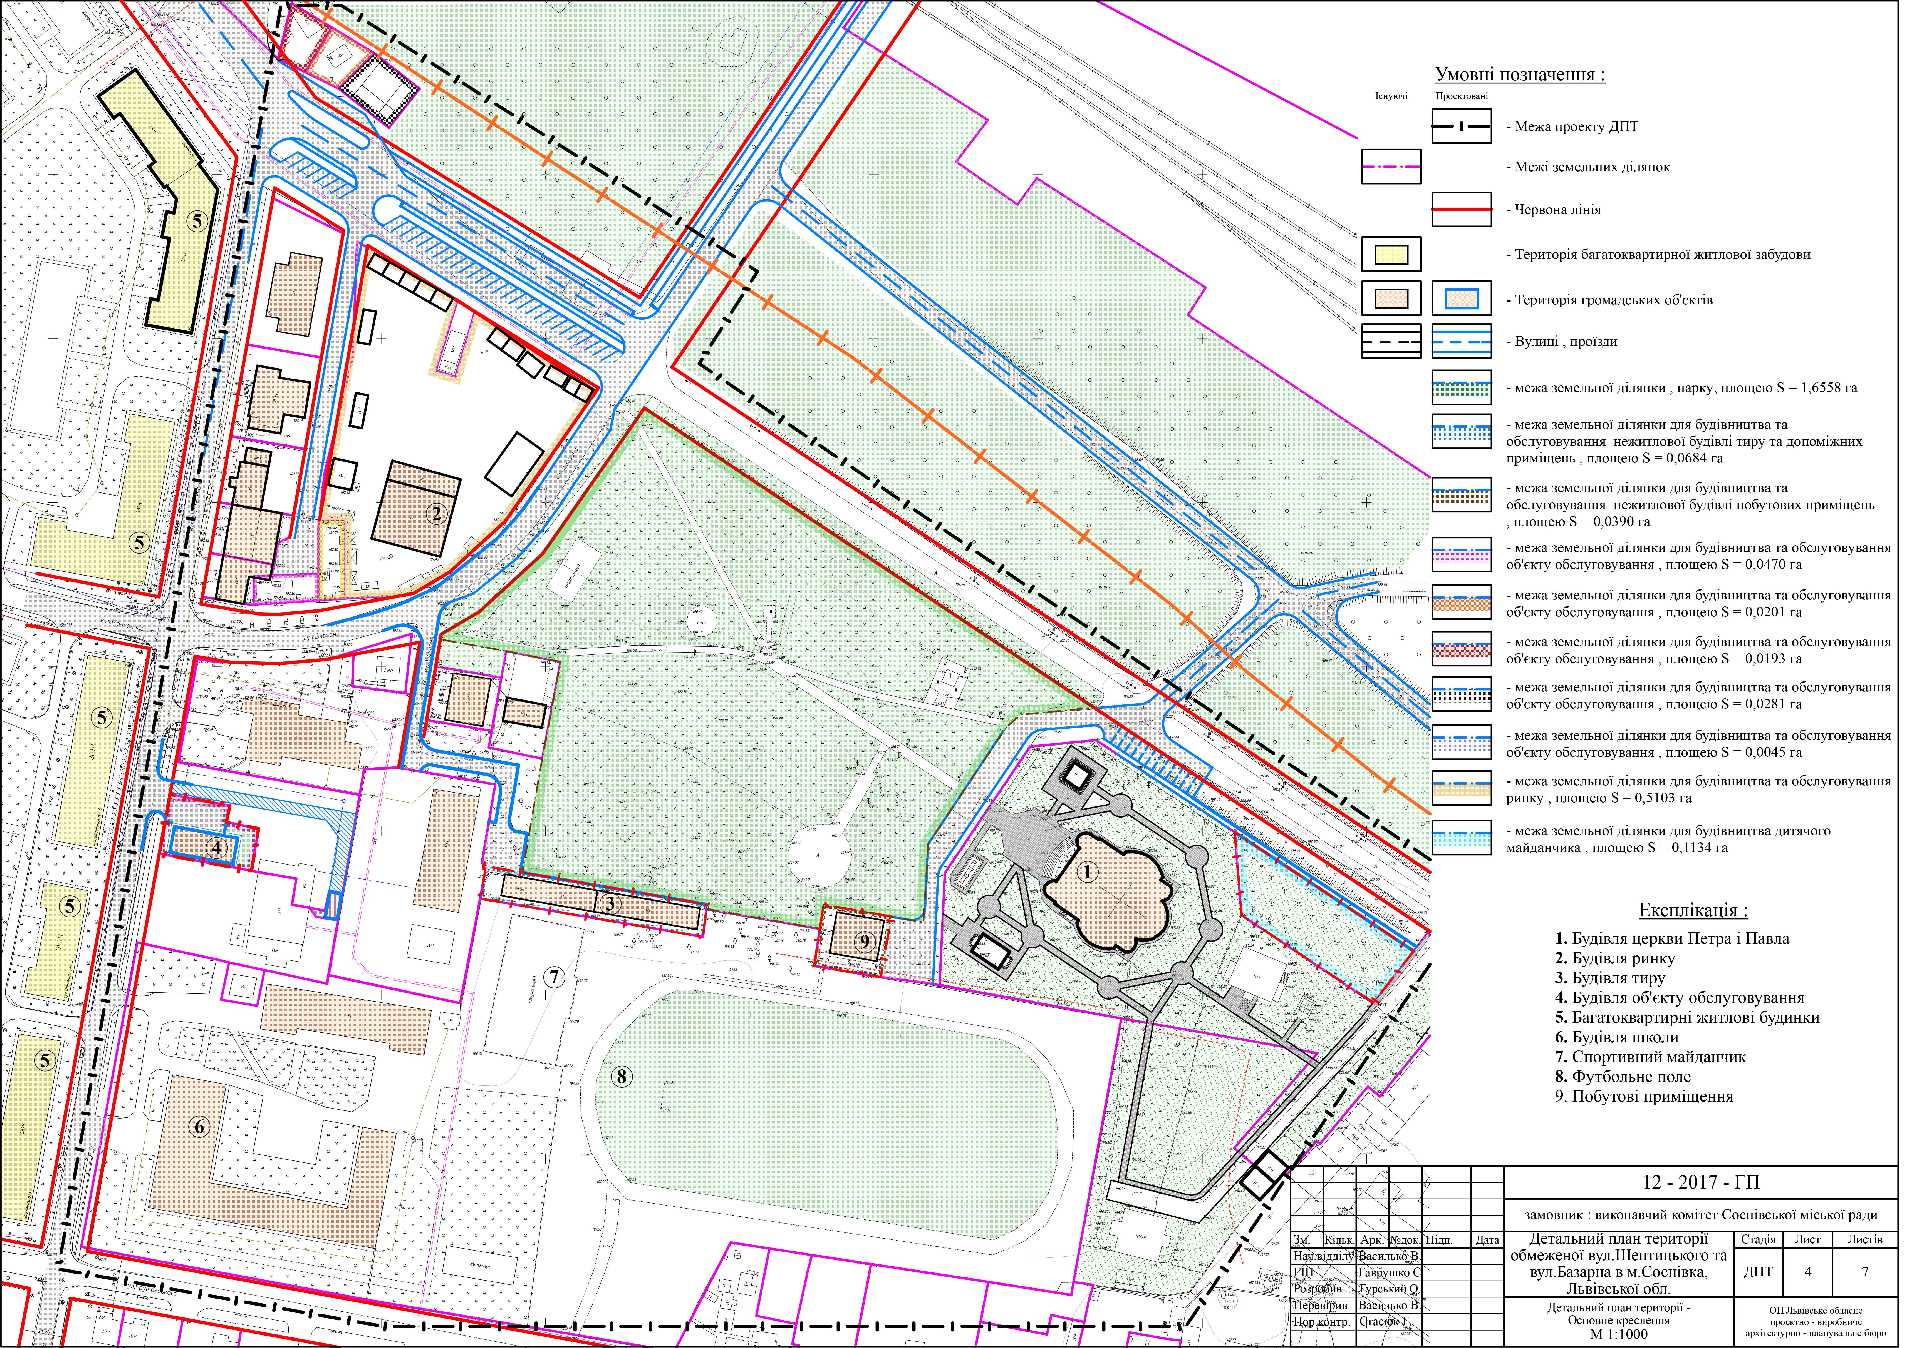This screenshot has width=1920, height=1348.
Task: Click circled marker 7 on sports ground
Action: click(556, 977)
